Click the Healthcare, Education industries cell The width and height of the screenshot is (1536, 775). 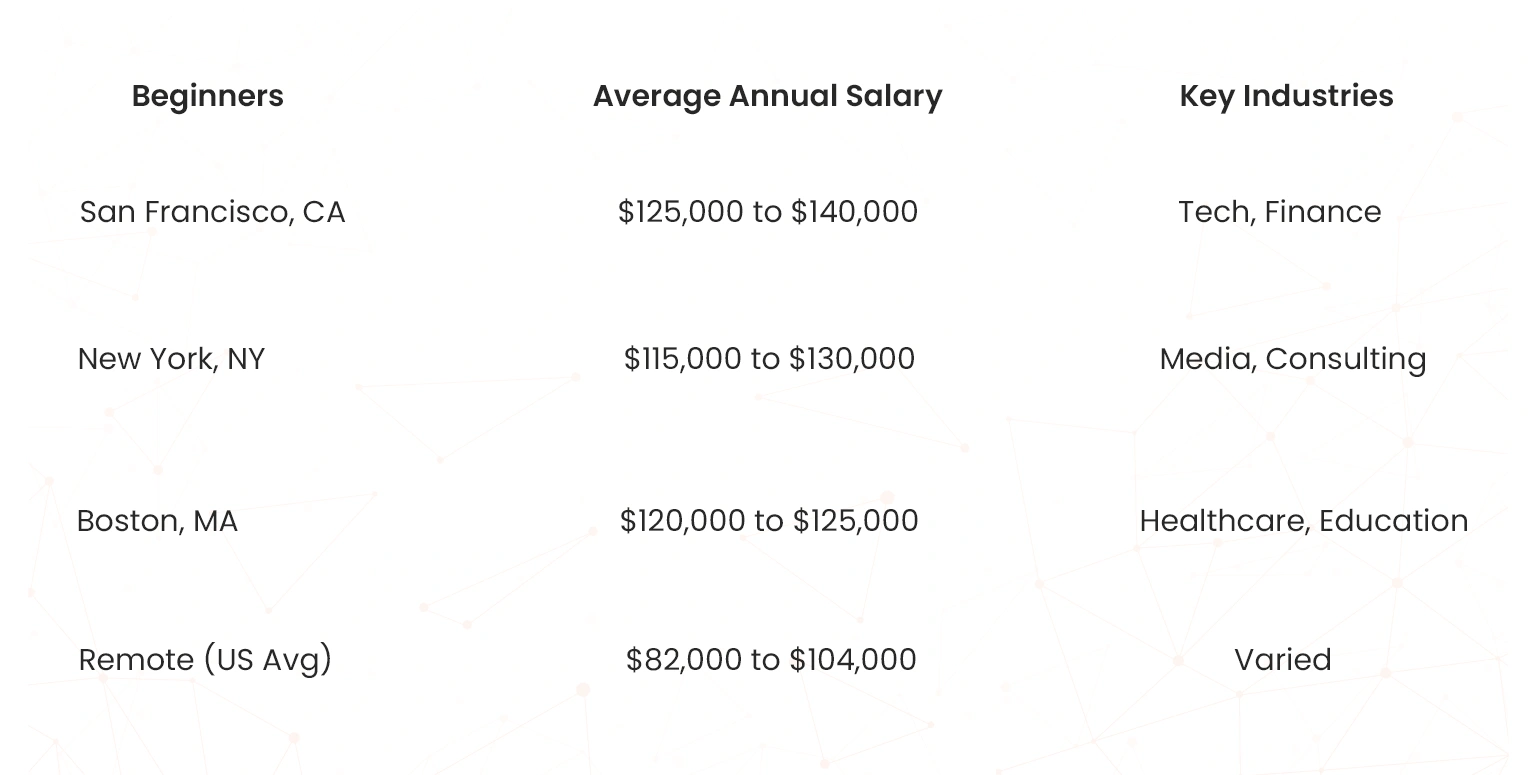(x=1303, y=521)
